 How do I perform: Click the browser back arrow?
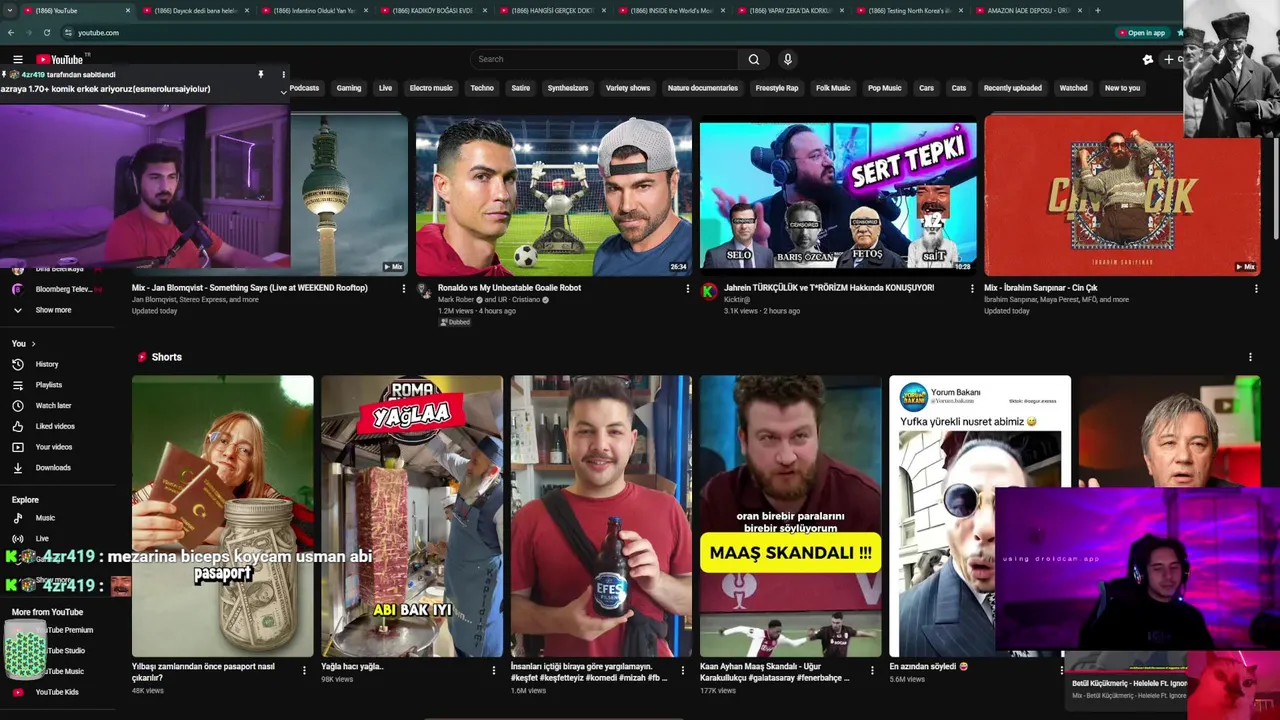click(x=12, y=32)
